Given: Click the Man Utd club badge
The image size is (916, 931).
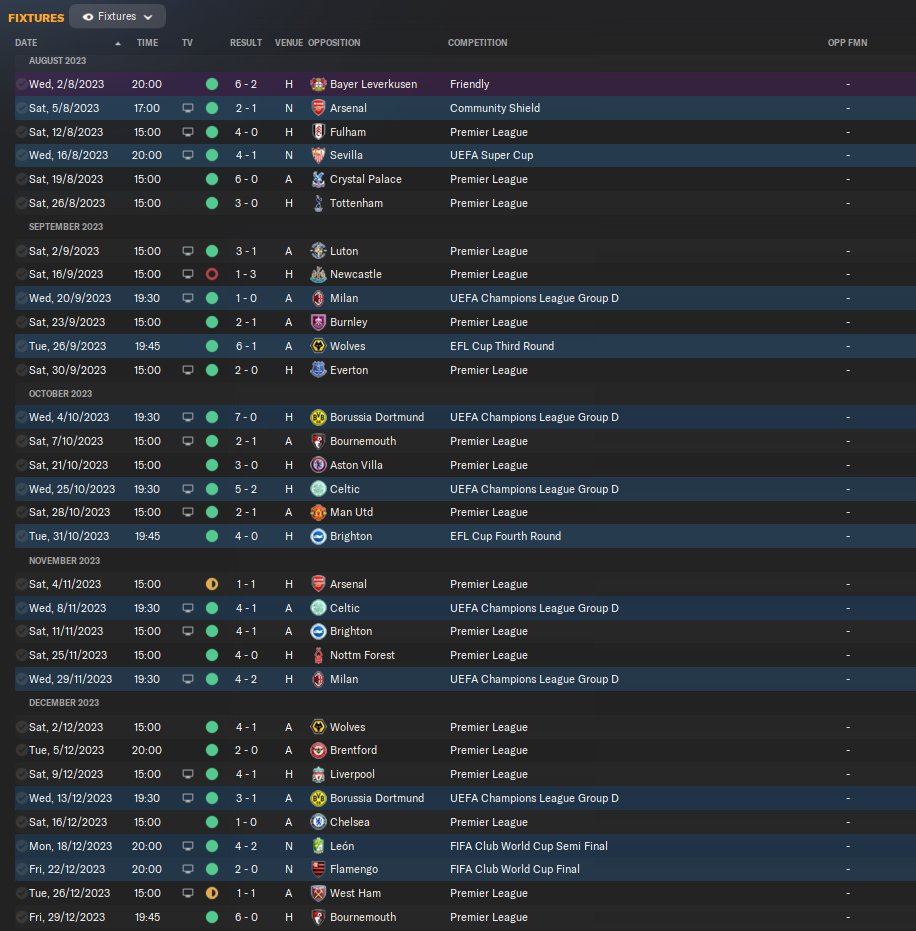Looking at the screenshot, I should (318, 512).
